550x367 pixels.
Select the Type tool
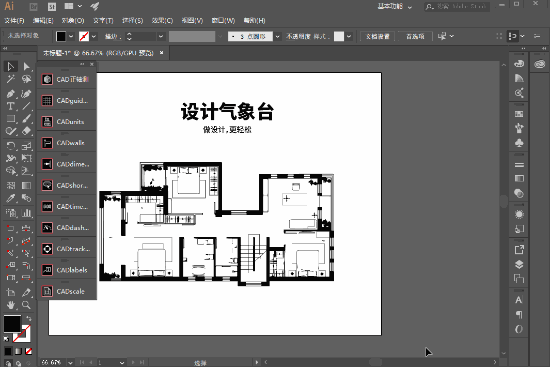[11, 106]
